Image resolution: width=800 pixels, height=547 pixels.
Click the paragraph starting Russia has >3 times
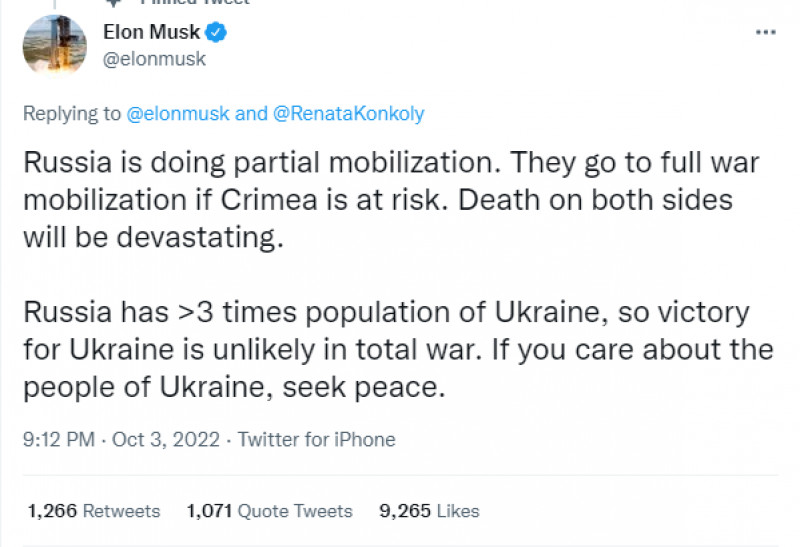tap(398, 350)
